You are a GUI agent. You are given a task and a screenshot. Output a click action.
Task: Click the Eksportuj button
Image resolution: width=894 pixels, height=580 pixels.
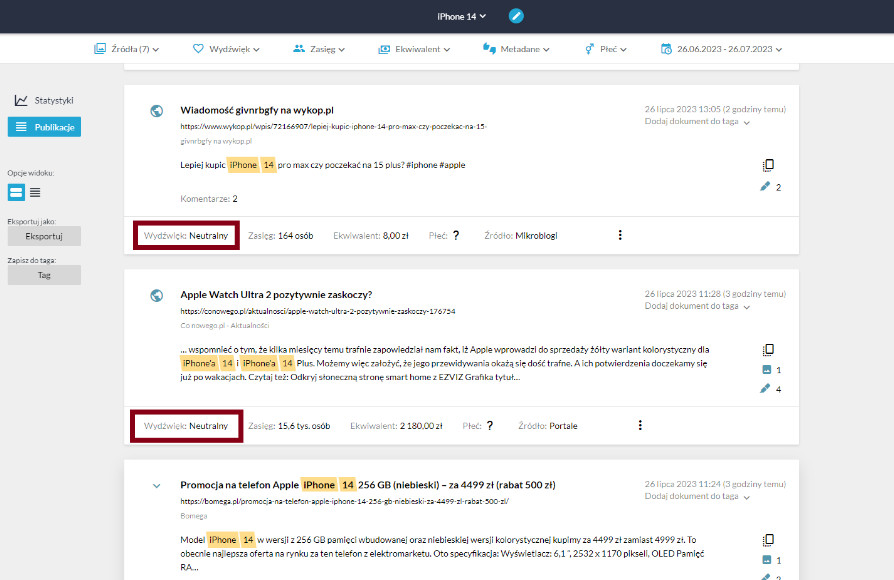44,236
